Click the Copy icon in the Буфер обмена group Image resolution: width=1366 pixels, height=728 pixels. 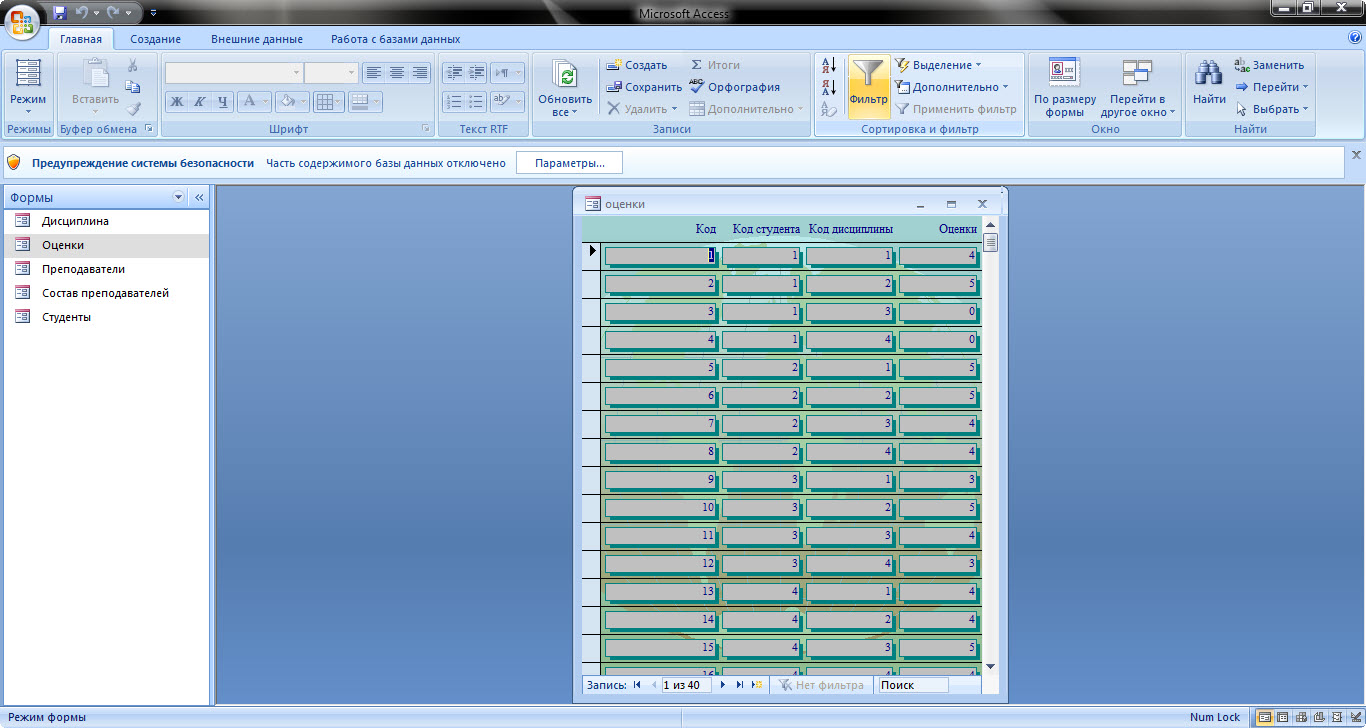(132, 87)
